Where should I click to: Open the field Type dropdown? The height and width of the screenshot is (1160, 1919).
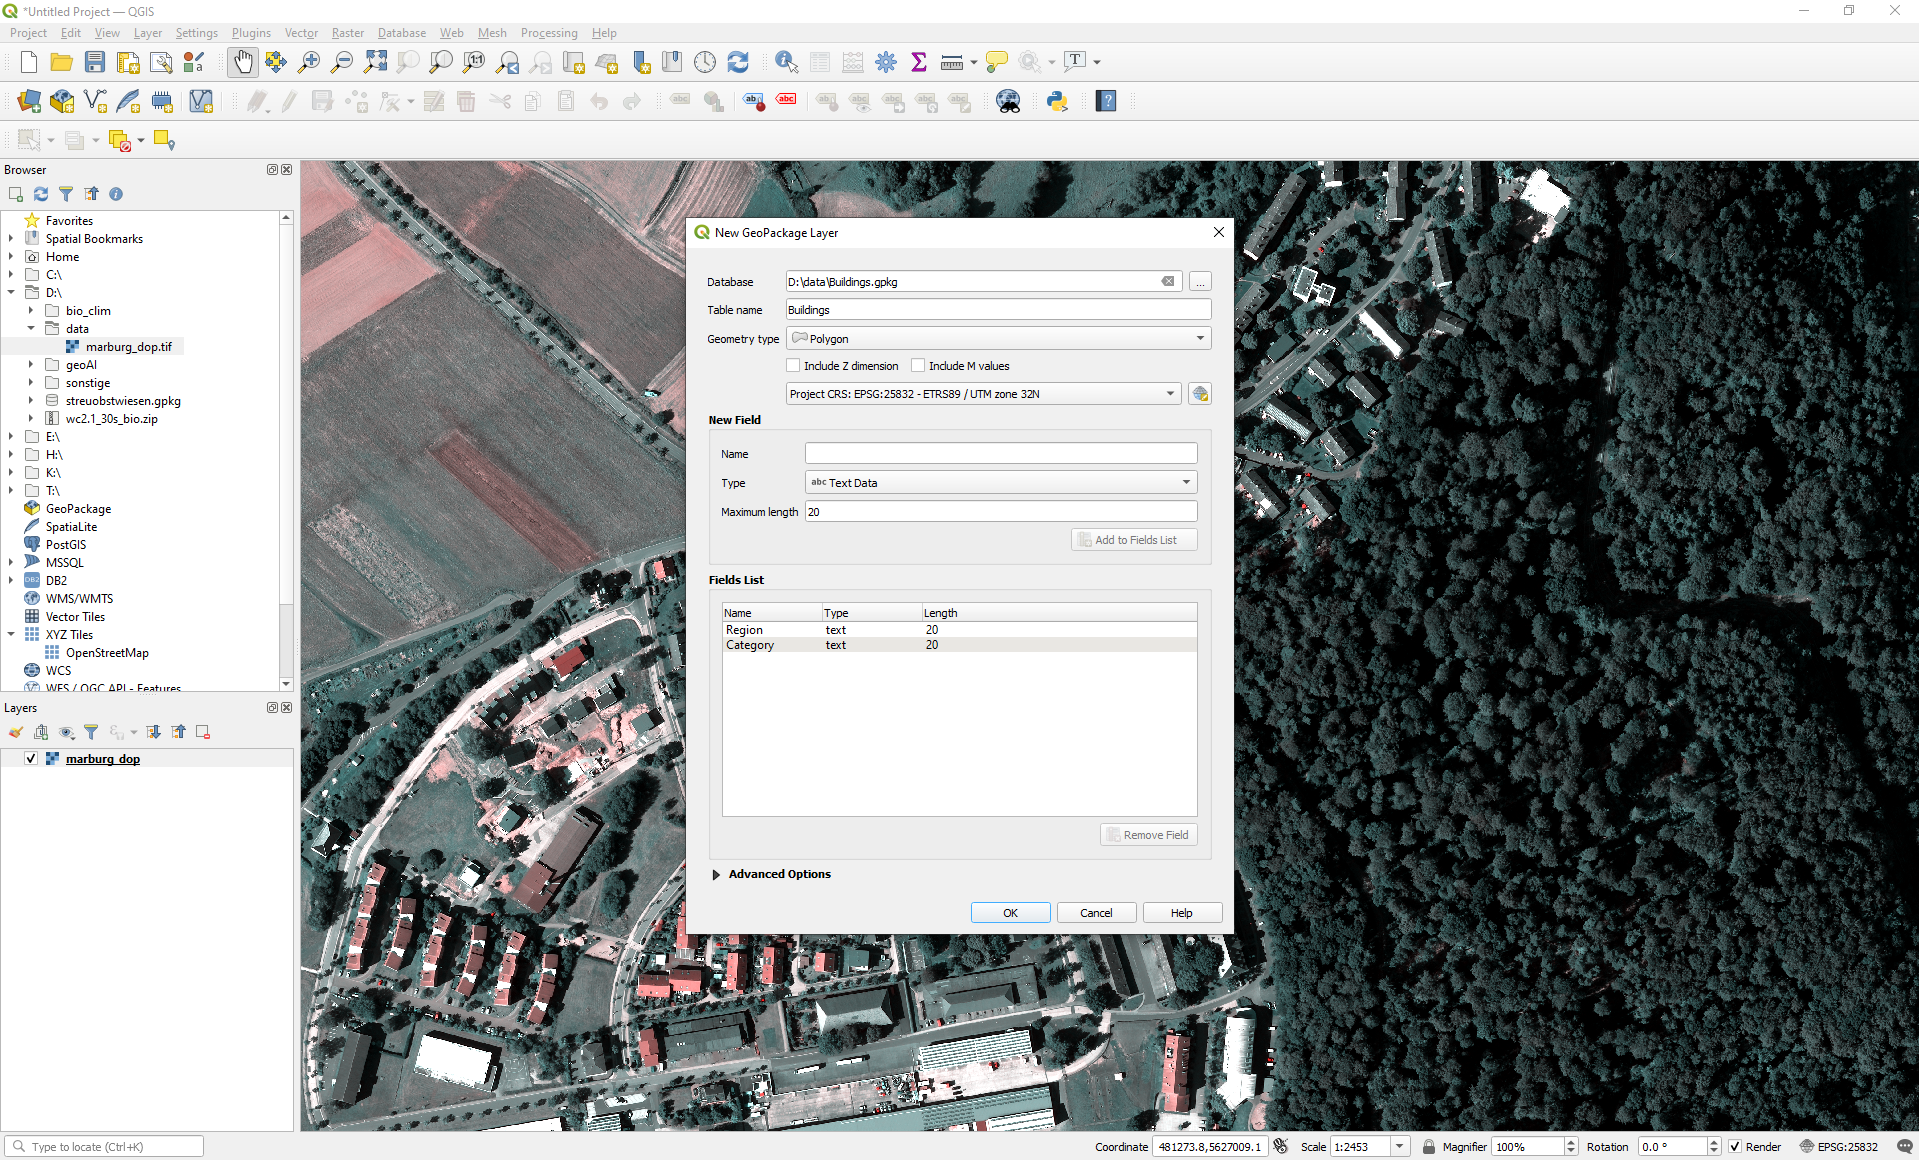[1001, 482]
